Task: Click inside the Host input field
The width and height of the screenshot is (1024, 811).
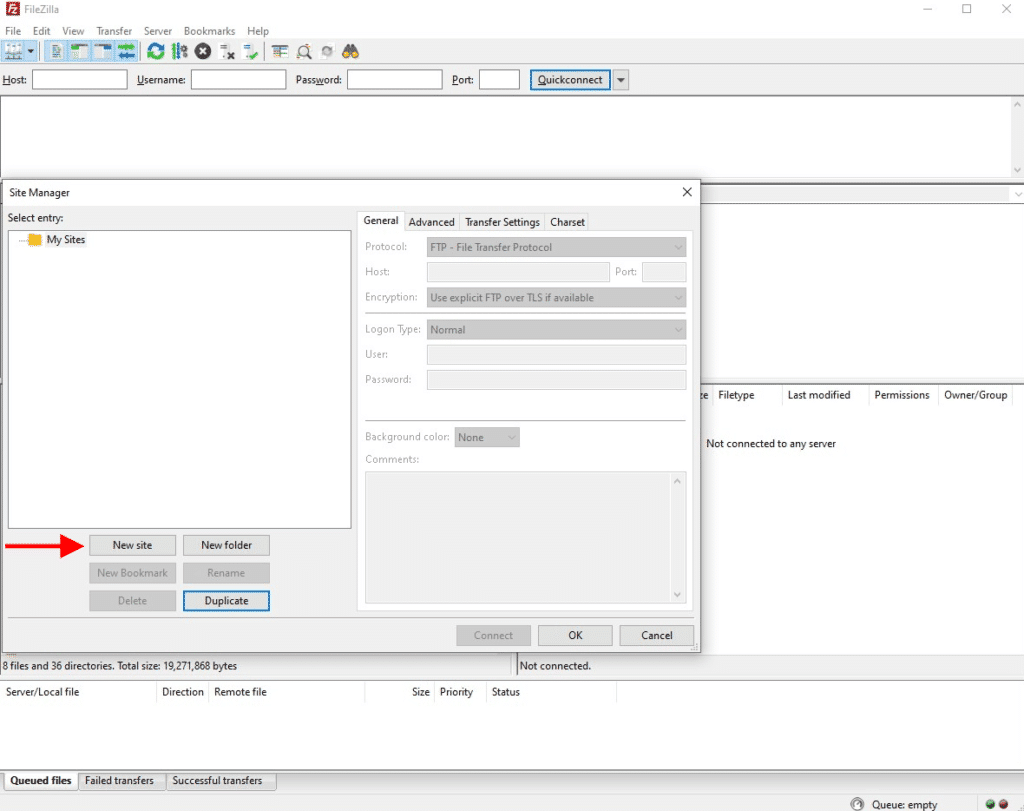Action: coord(517,271)
